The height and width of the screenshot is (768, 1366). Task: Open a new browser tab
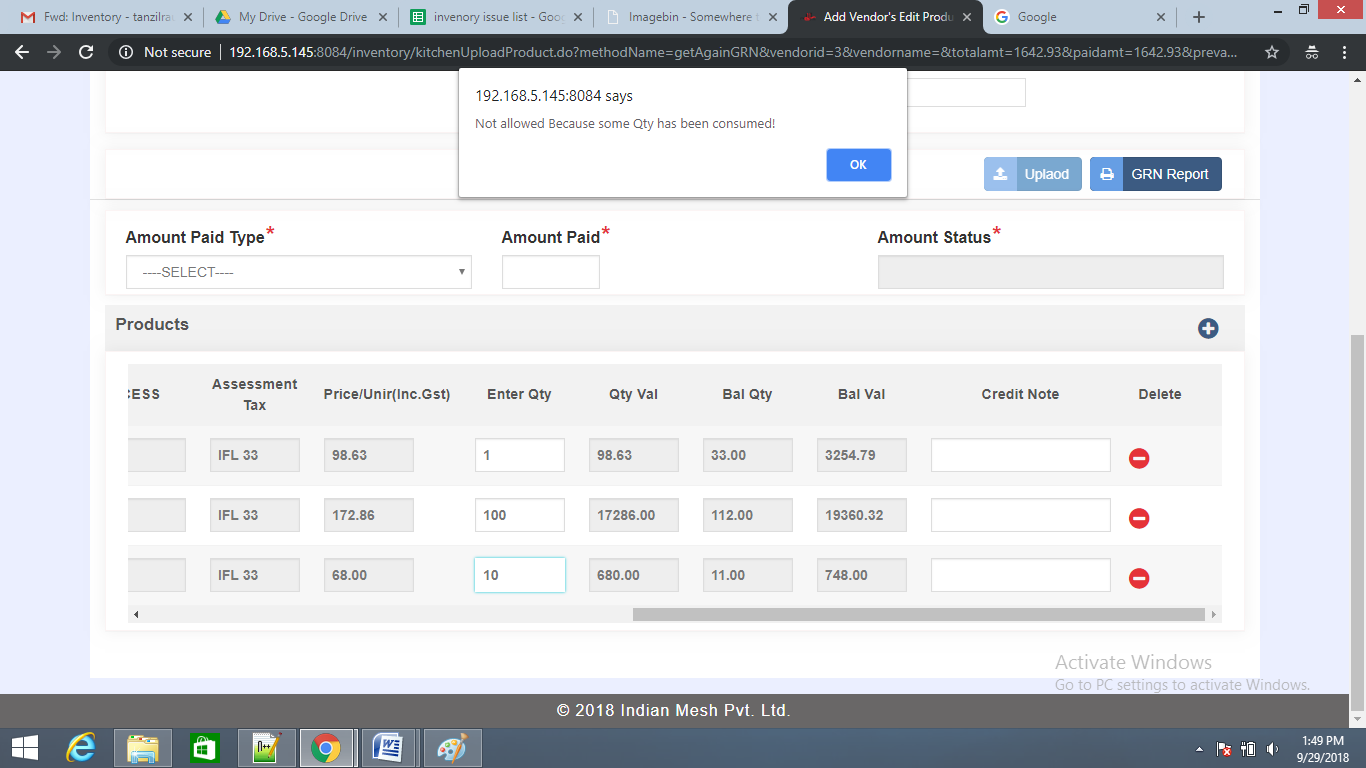click(1199, 17)
